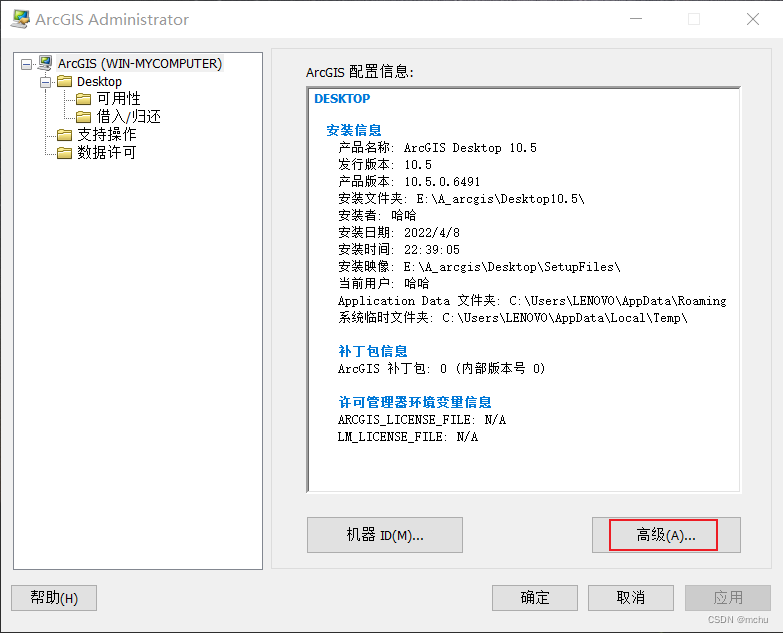Click the 许可管理器环境变量信息 heading
The image size is (783, 633).
tap(414, 402)
